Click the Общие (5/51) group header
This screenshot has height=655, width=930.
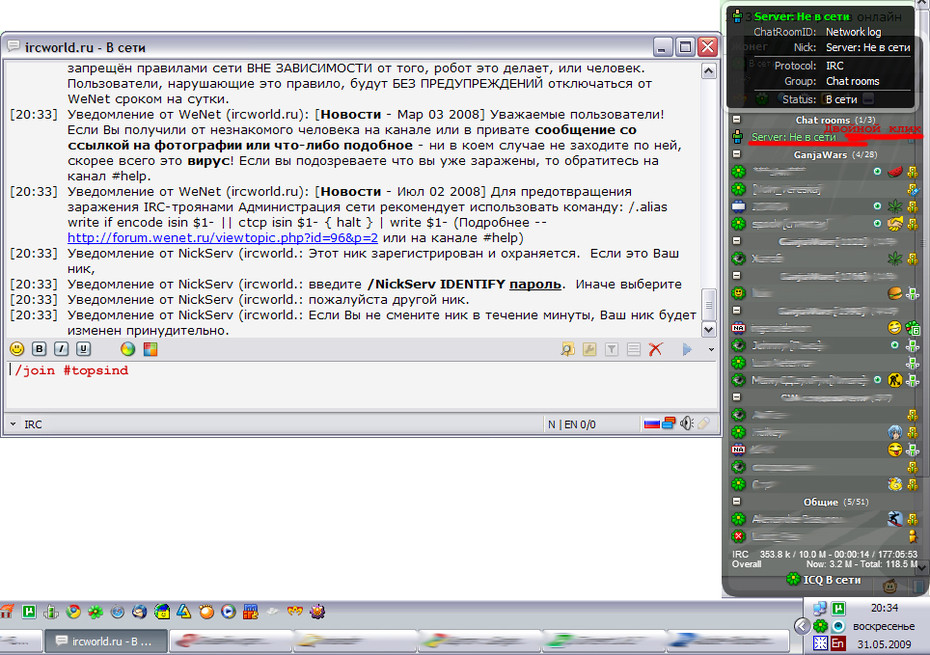836,502
